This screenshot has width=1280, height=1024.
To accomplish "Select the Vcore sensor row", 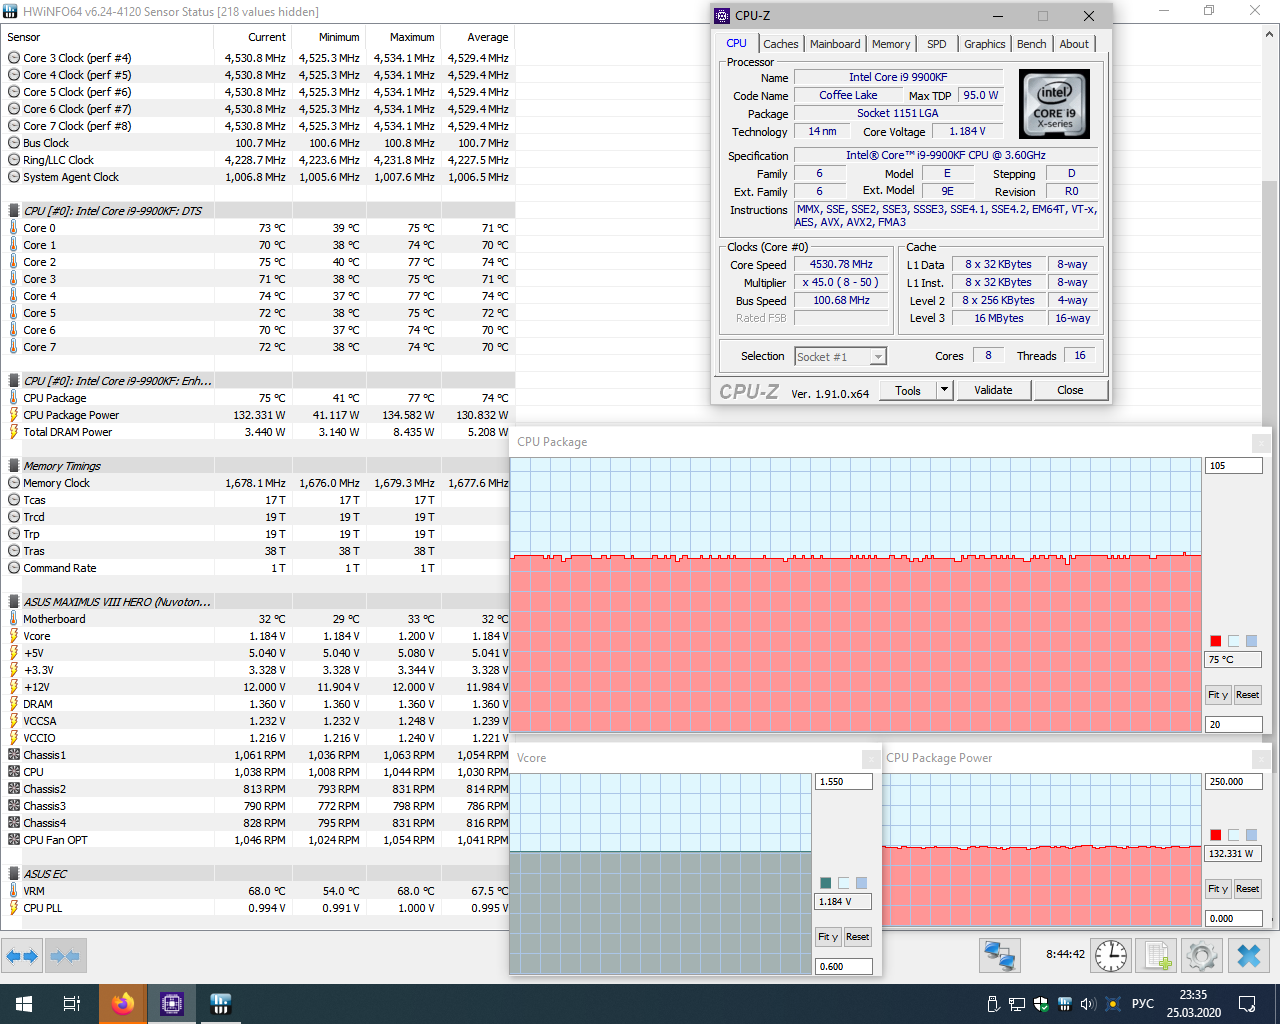I will (258, 636).
